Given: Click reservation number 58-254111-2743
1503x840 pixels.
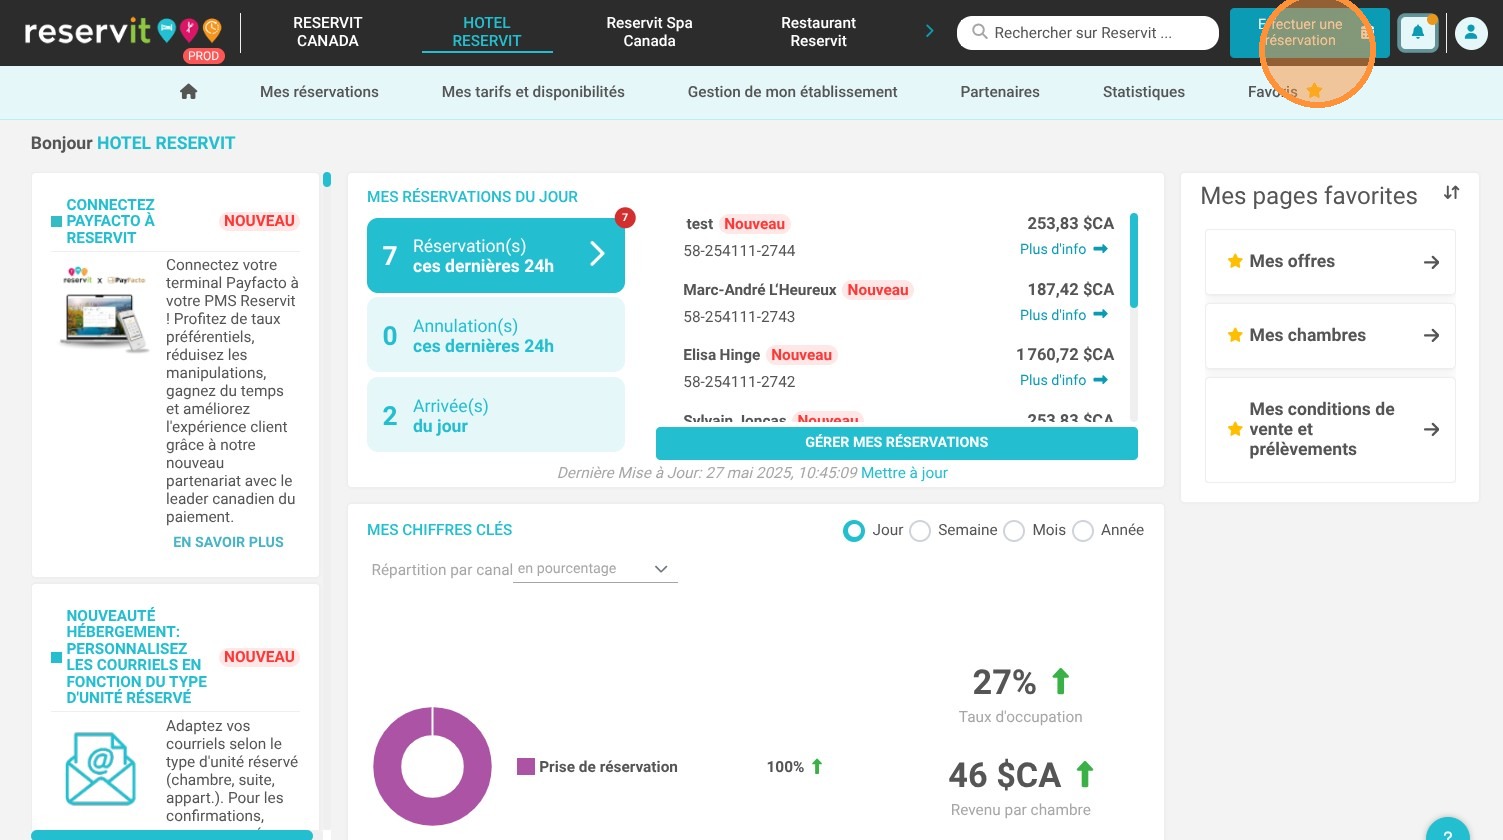Looking at the screenshot, I should coord(740,317).
